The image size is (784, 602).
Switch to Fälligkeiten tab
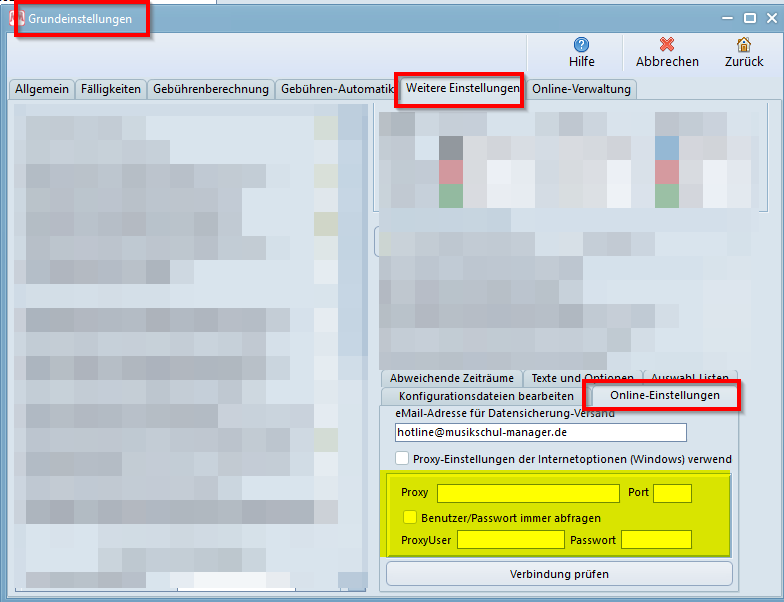point(111,89)
